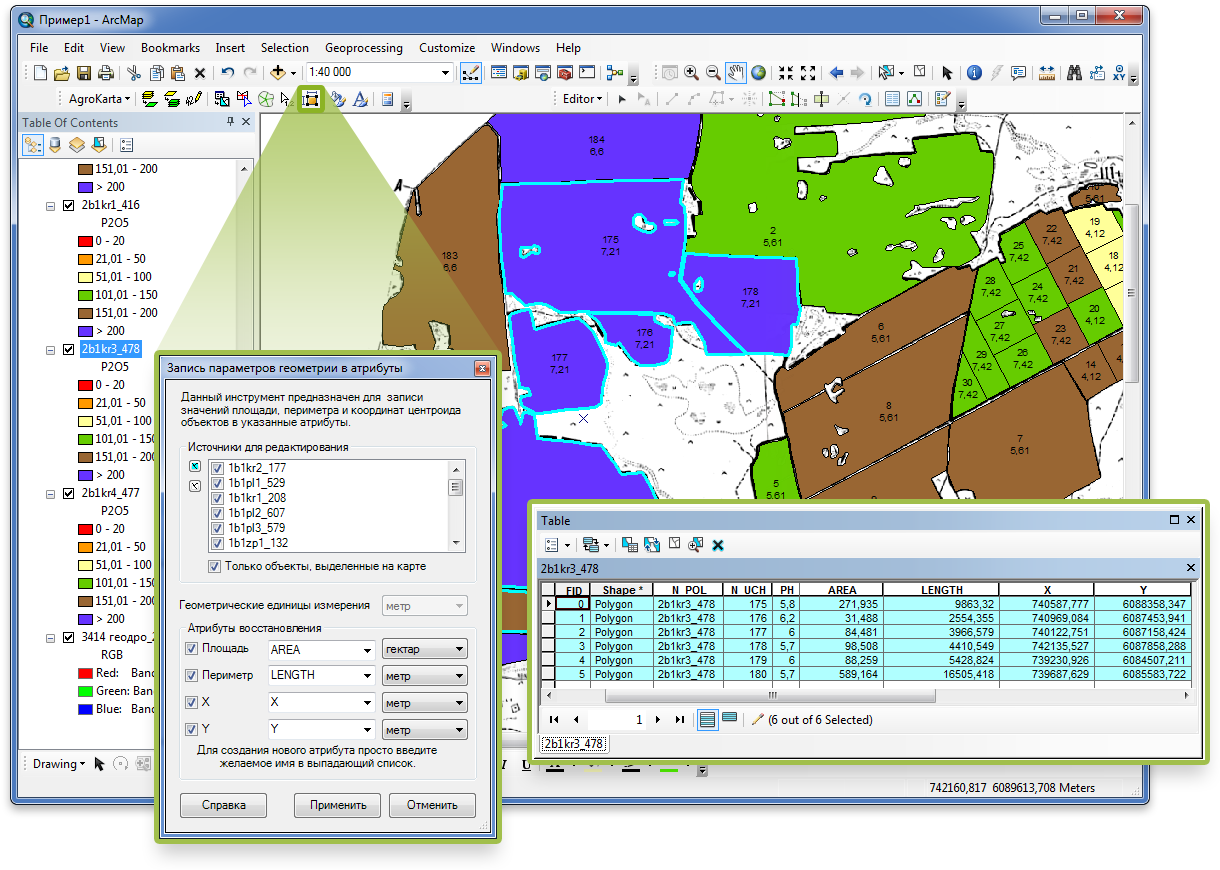Click the Measure ruler tool
Screen dimensions: 1220x870
coord(1048,73)
